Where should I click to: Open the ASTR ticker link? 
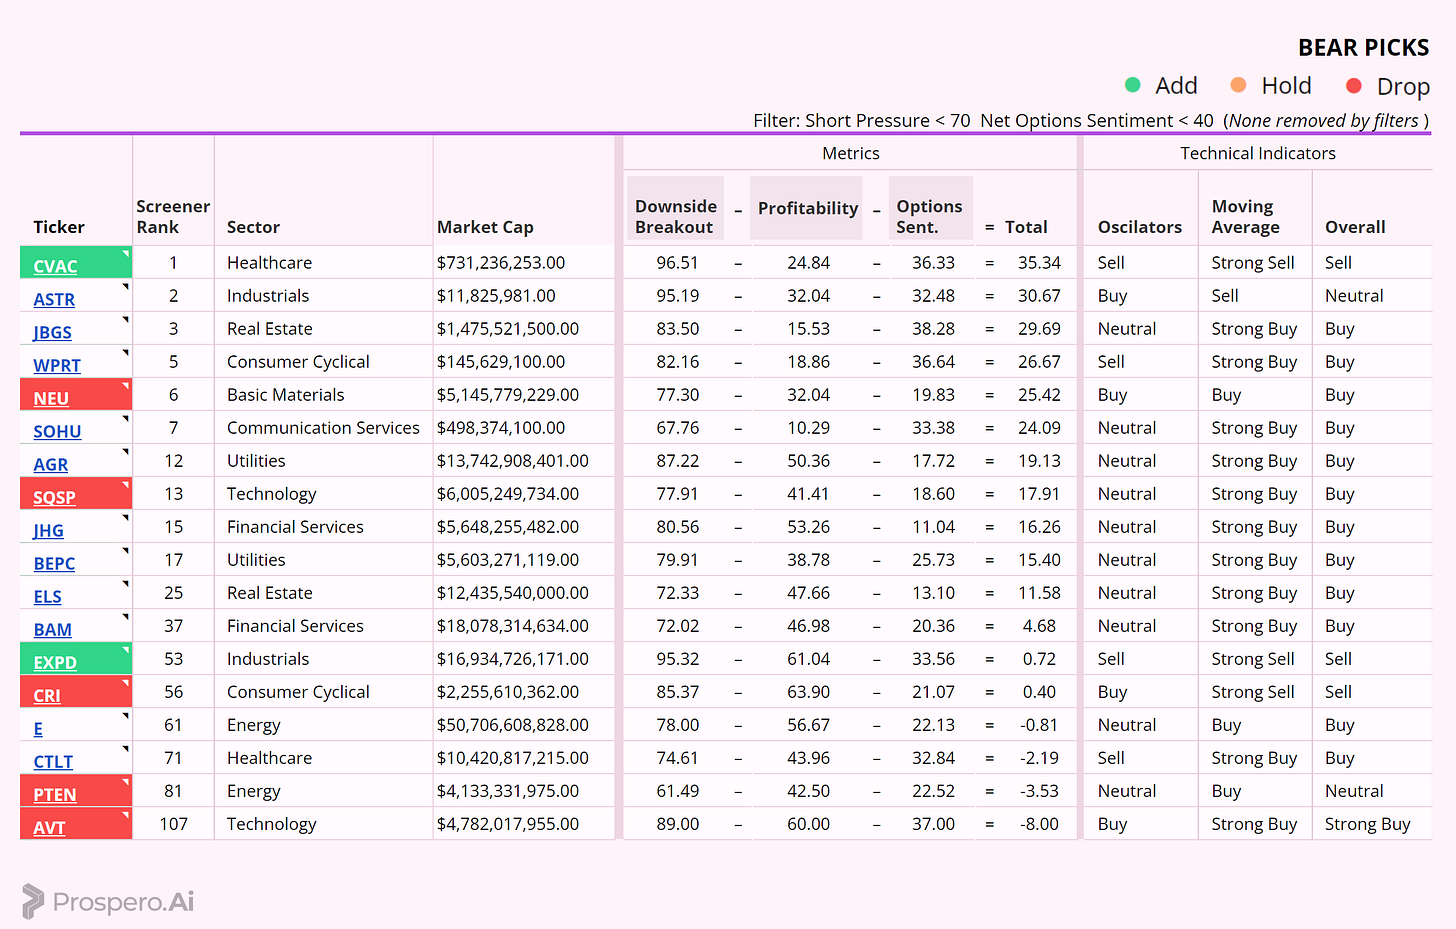pyautogui.click(x=54, y=299)
